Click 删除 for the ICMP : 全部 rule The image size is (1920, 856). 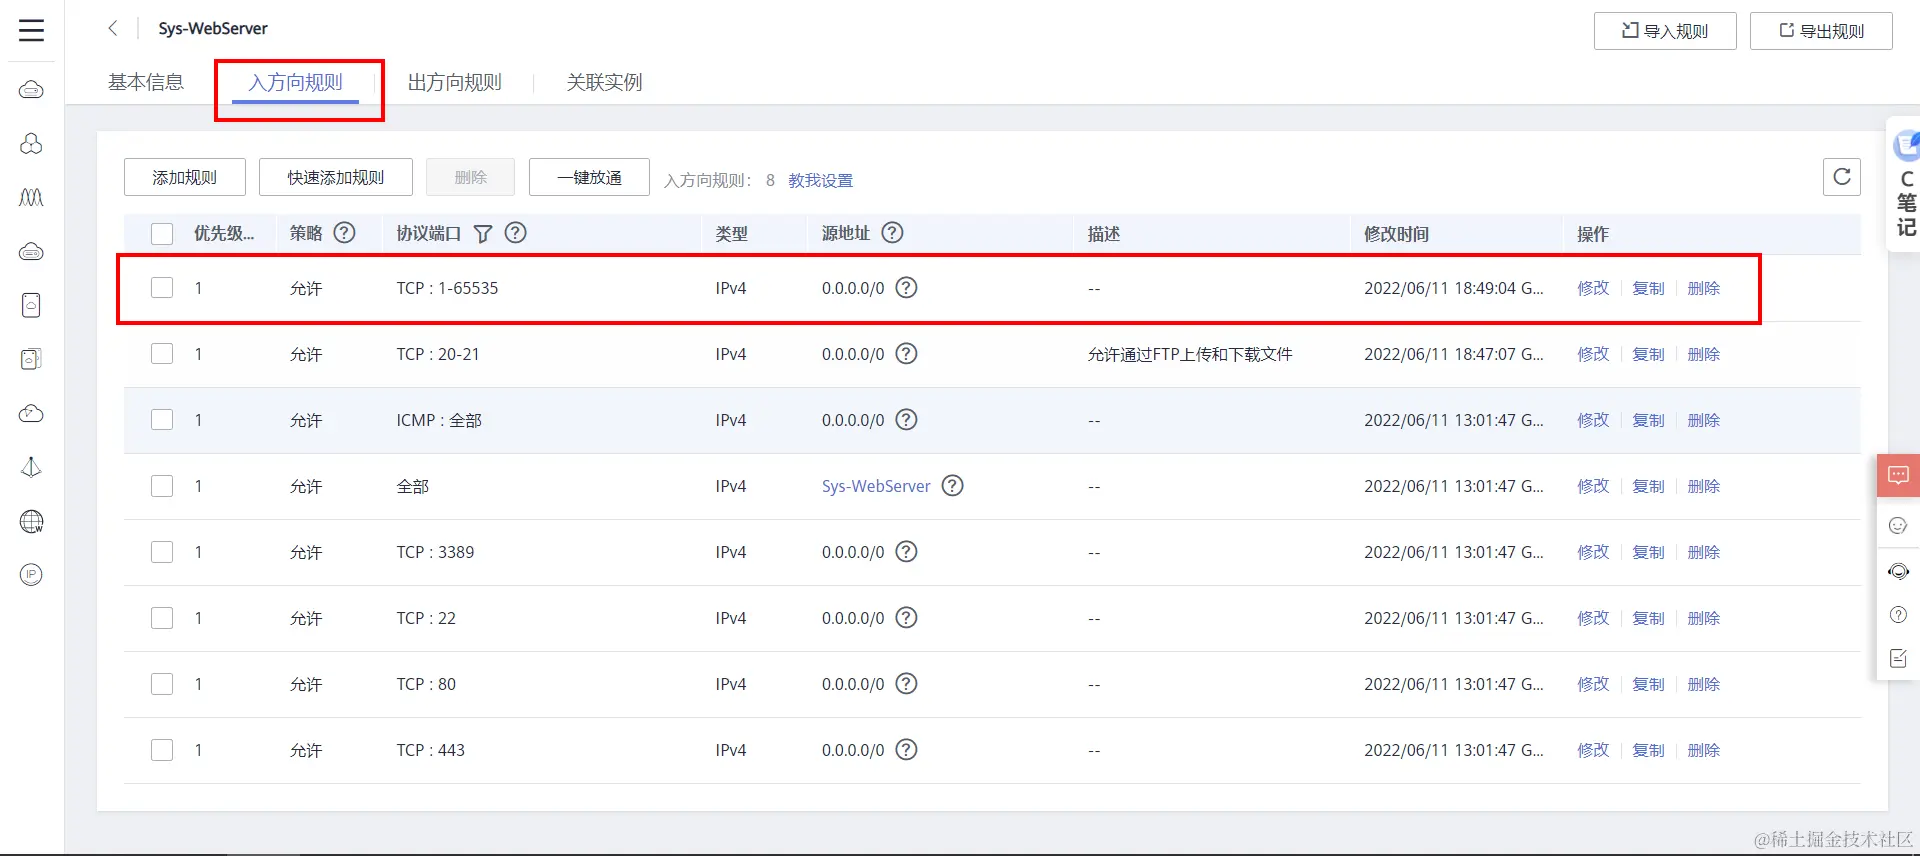coord(1704,420)
